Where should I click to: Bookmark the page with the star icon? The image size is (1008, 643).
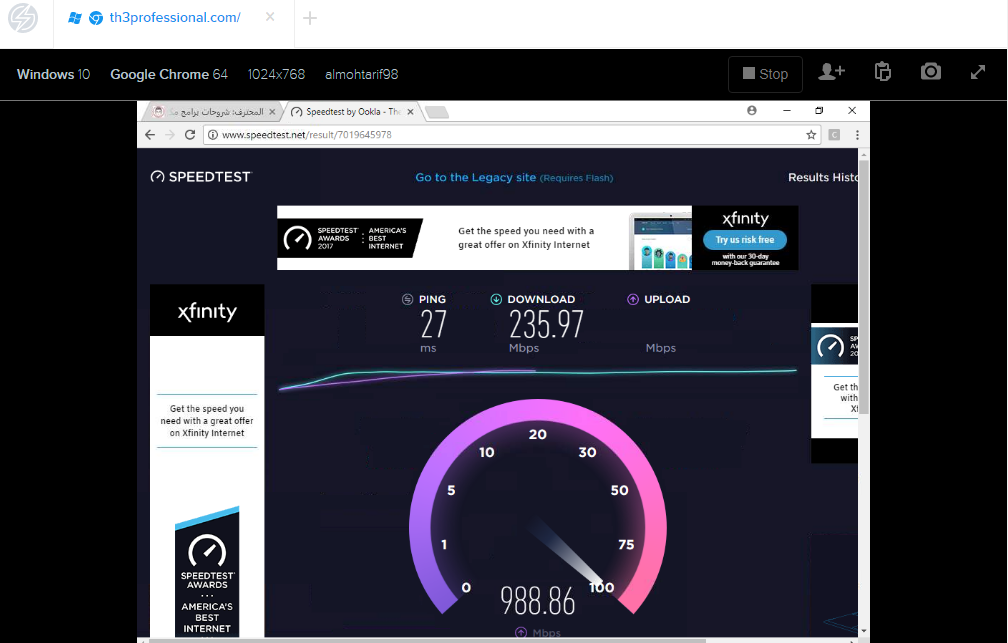tap(811, 134)
